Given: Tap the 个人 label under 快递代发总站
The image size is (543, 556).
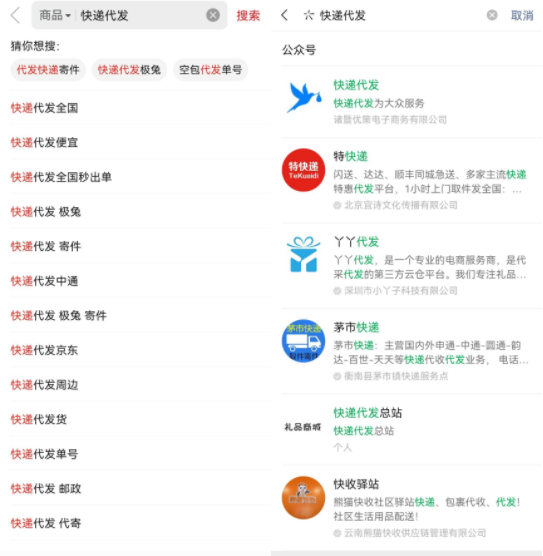Looking at the screenshot, I should [342, 447].
